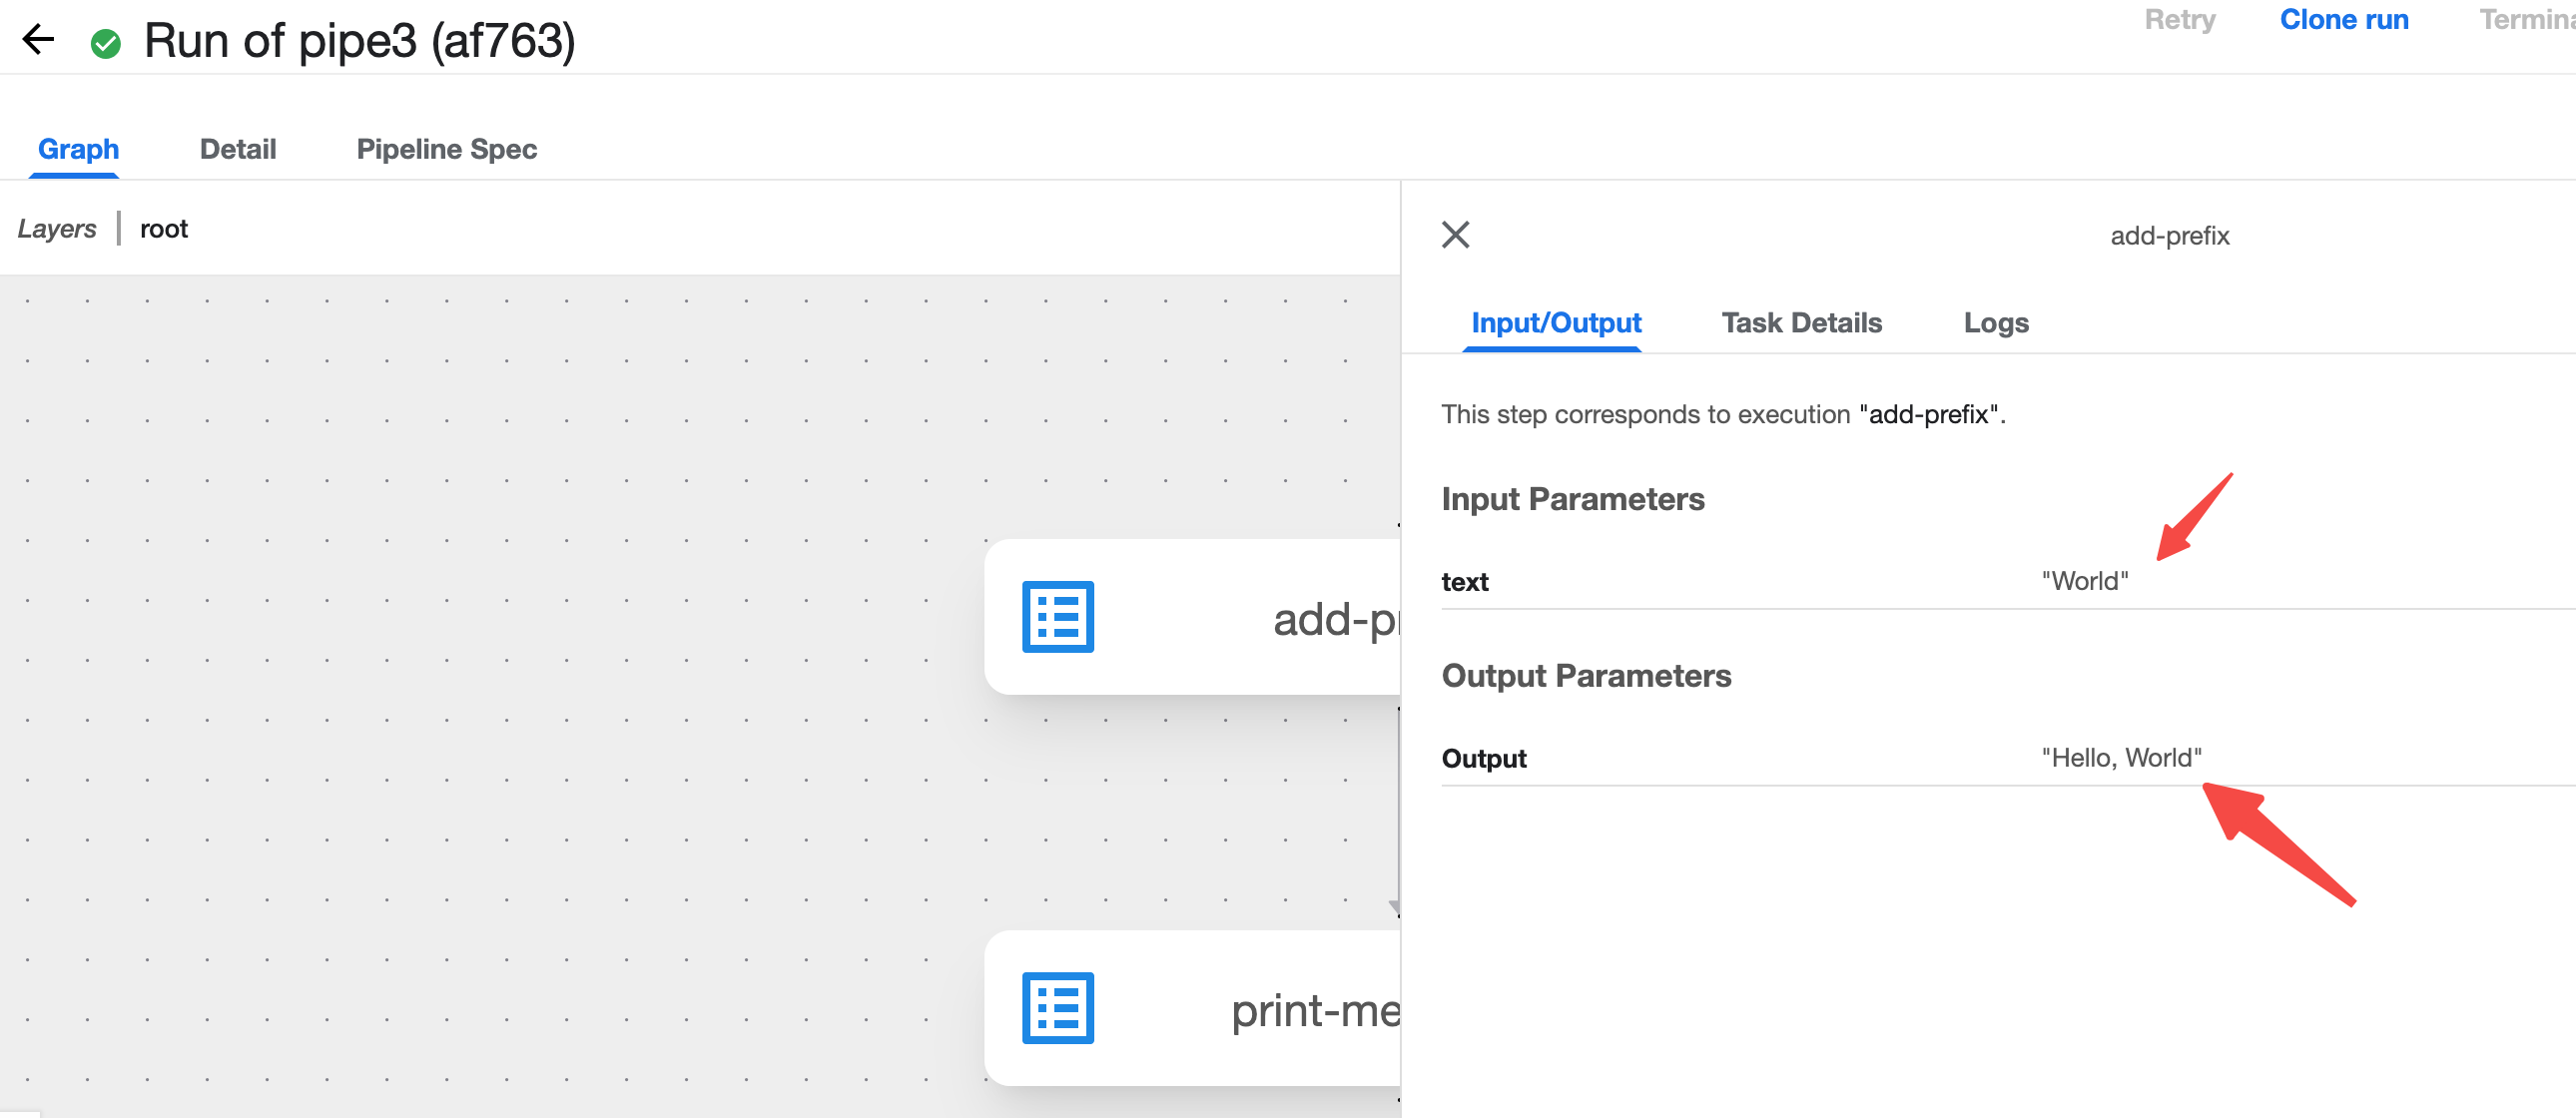Screen dimensions: 2576x1118
Task: Switch to the Graph tab
Action: click(x=78, y=149)
